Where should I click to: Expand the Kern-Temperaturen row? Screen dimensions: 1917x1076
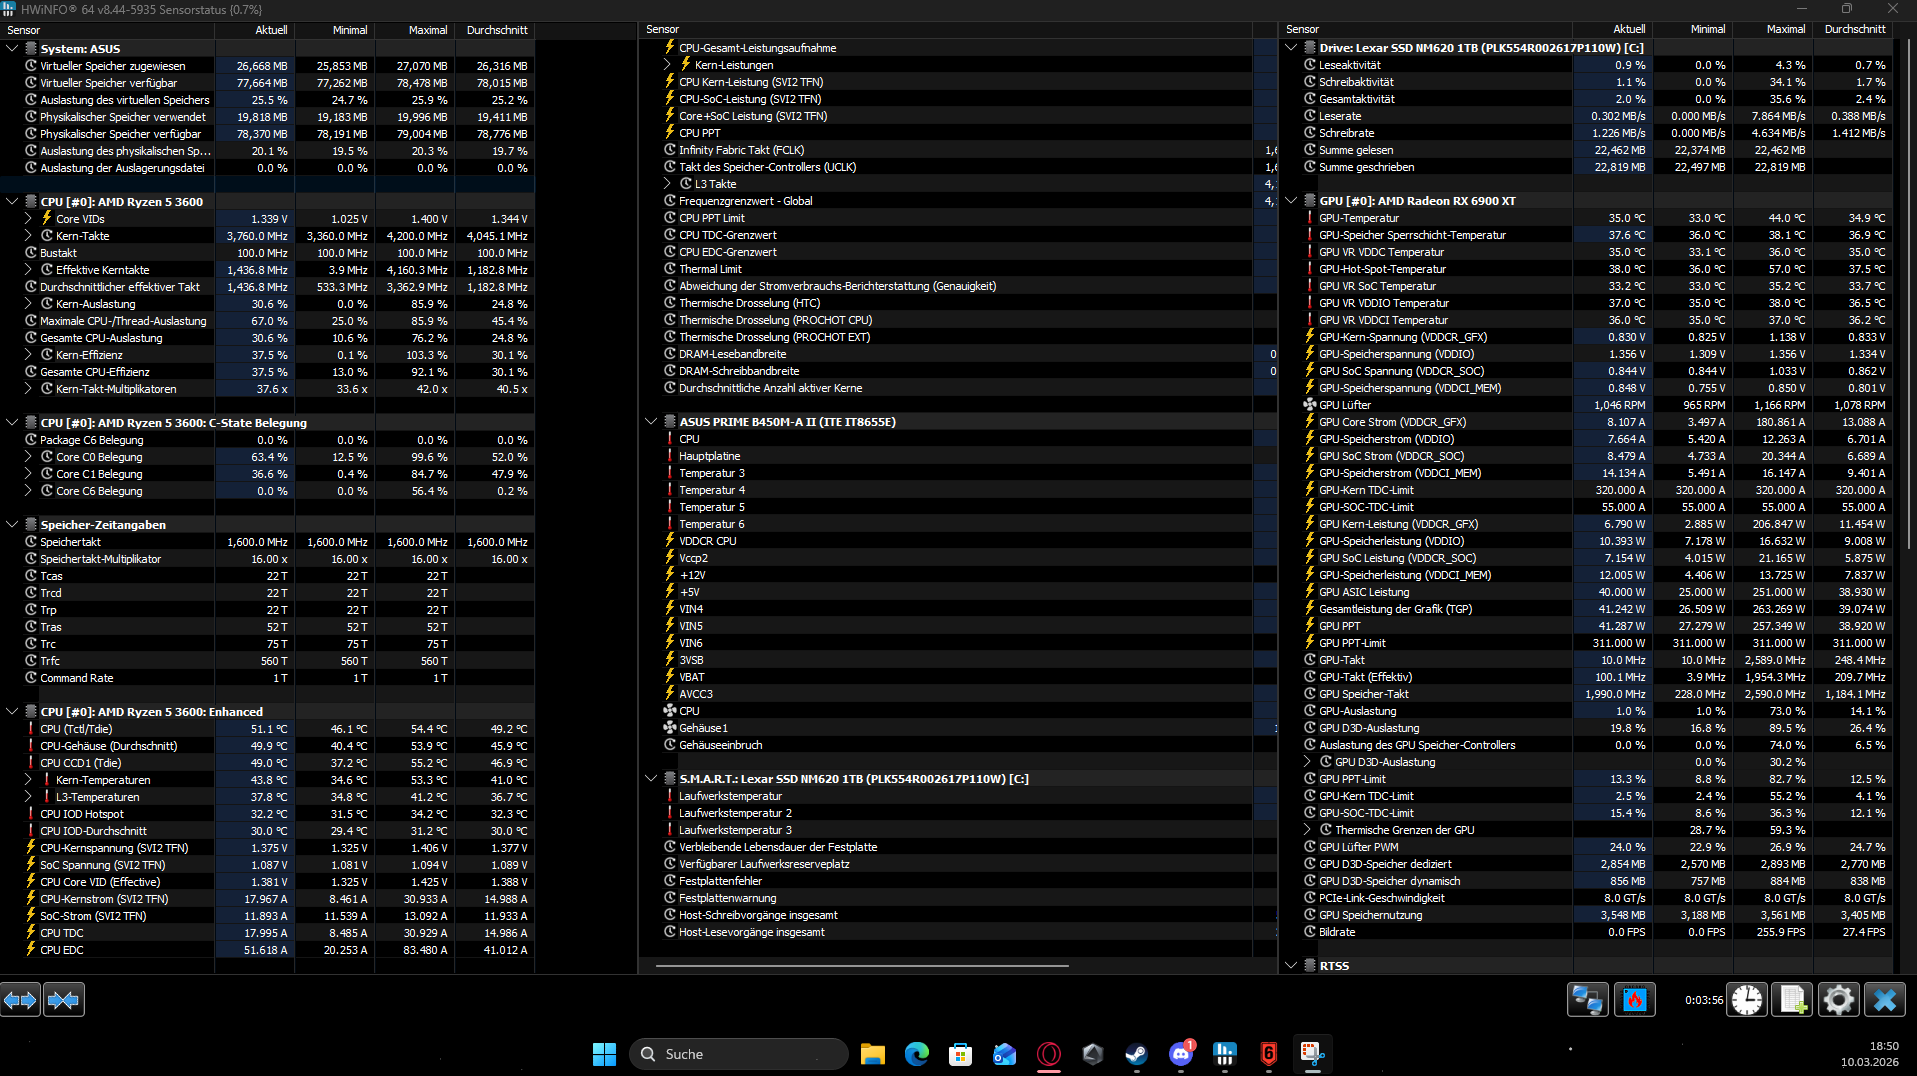click(29, 780)
